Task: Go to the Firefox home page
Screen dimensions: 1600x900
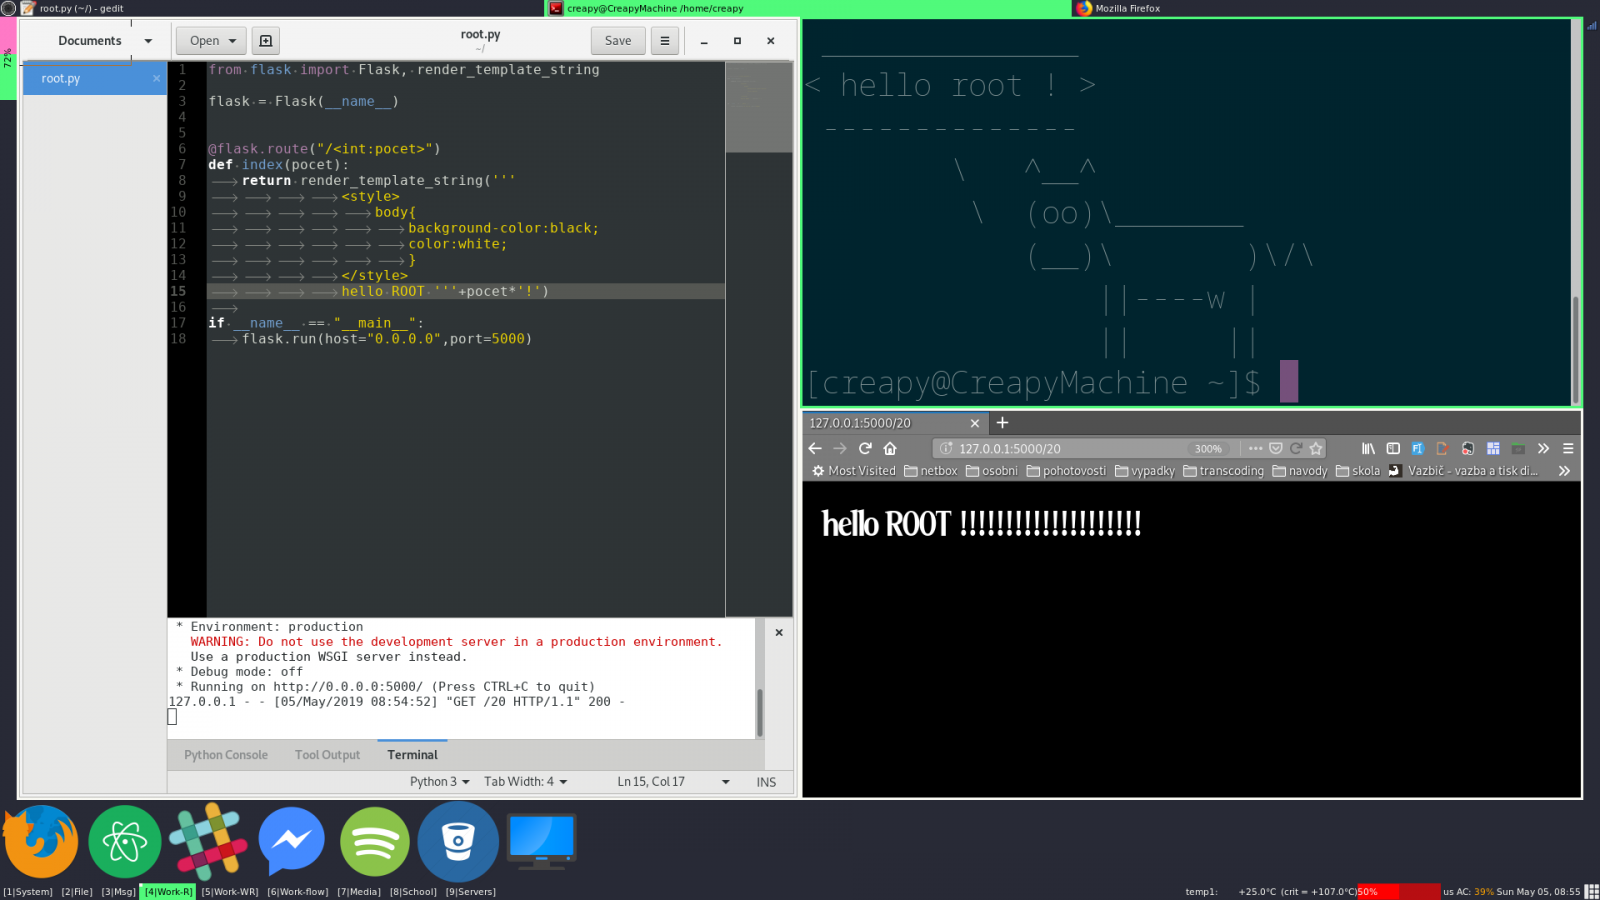Action: pos(889,448)
